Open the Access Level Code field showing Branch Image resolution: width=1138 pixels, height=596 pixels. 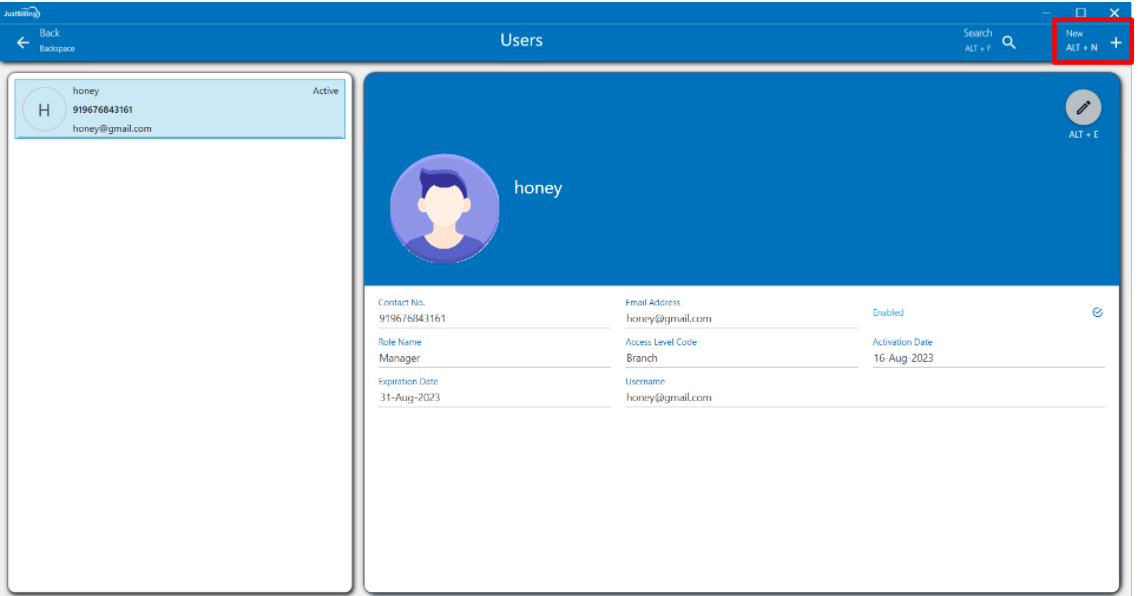coord(740,358)
